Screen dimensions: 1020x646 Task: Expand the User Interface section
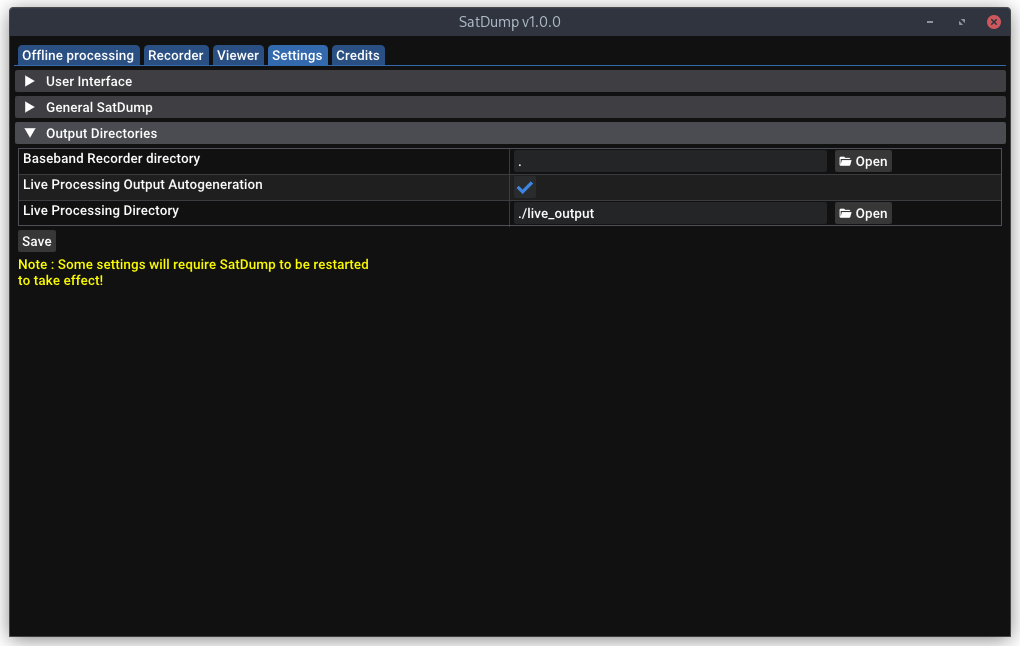click(510, 81)
